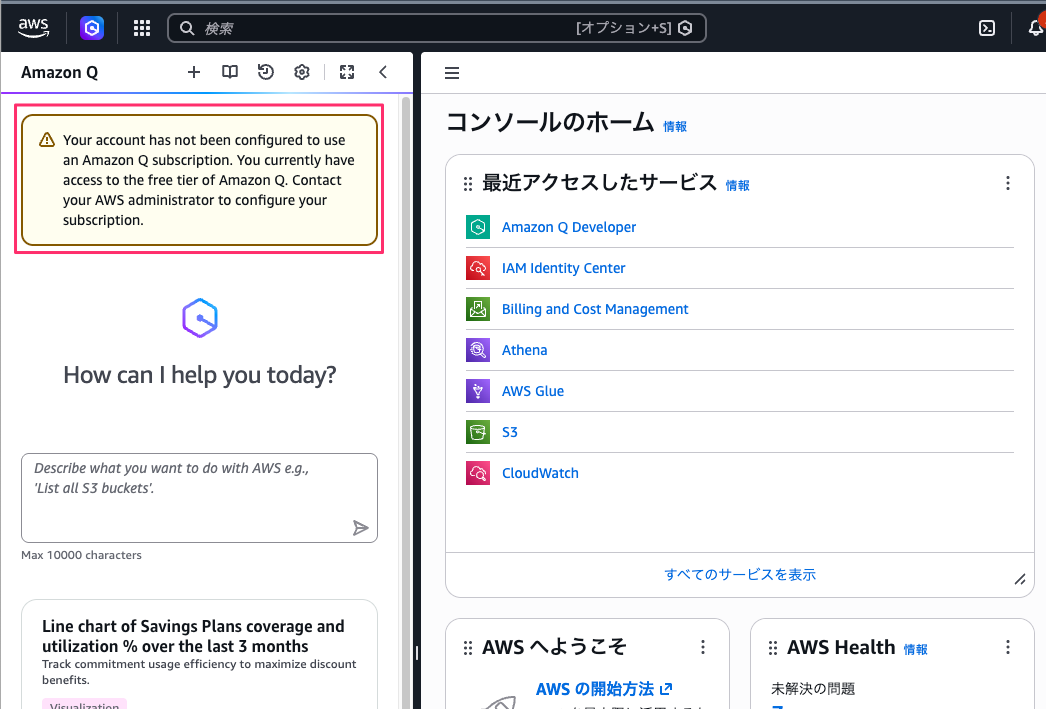Screen dimensions: 1046x709
Task: Open the Amazon Q prompt library book icon
Action: pyautogui.click(x=230, y=72)
